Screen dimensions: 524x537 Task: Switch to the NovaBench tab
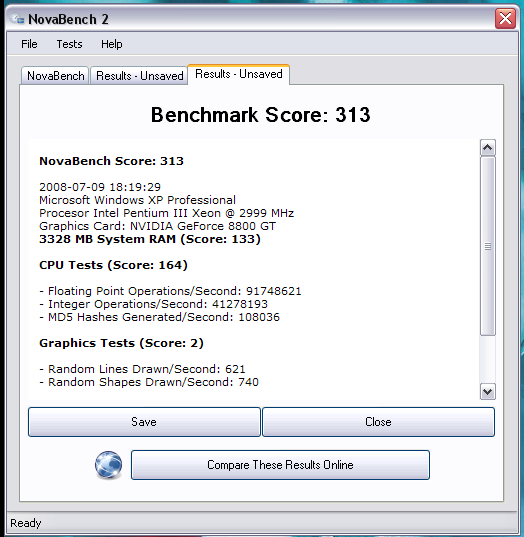[x=55, y=76]
